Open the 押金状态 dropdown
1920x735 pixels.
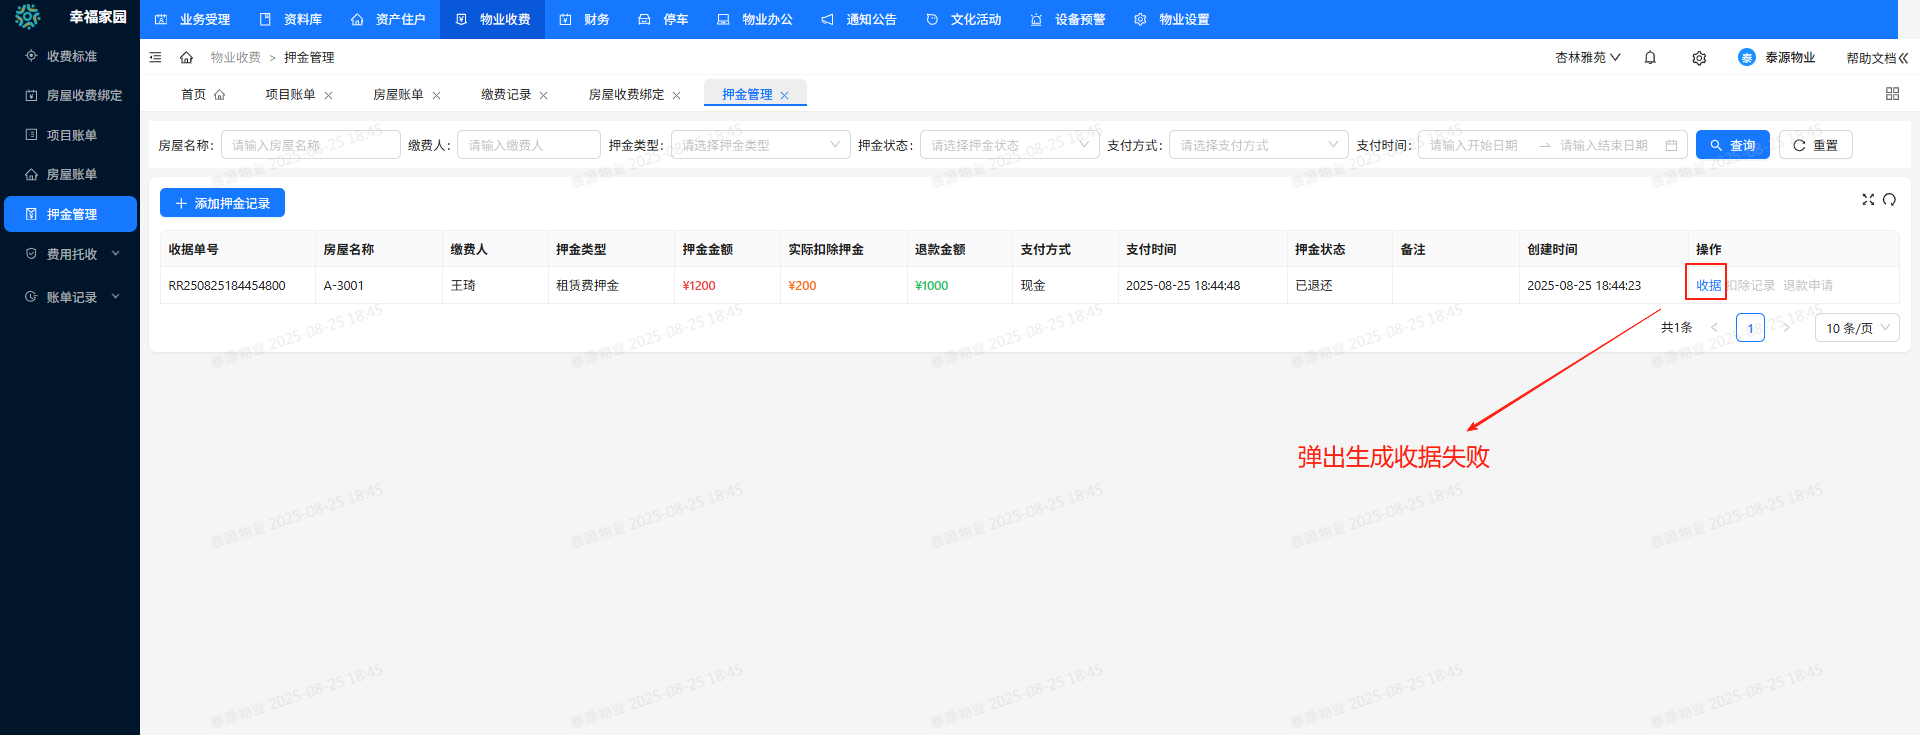coord(1008,145)
